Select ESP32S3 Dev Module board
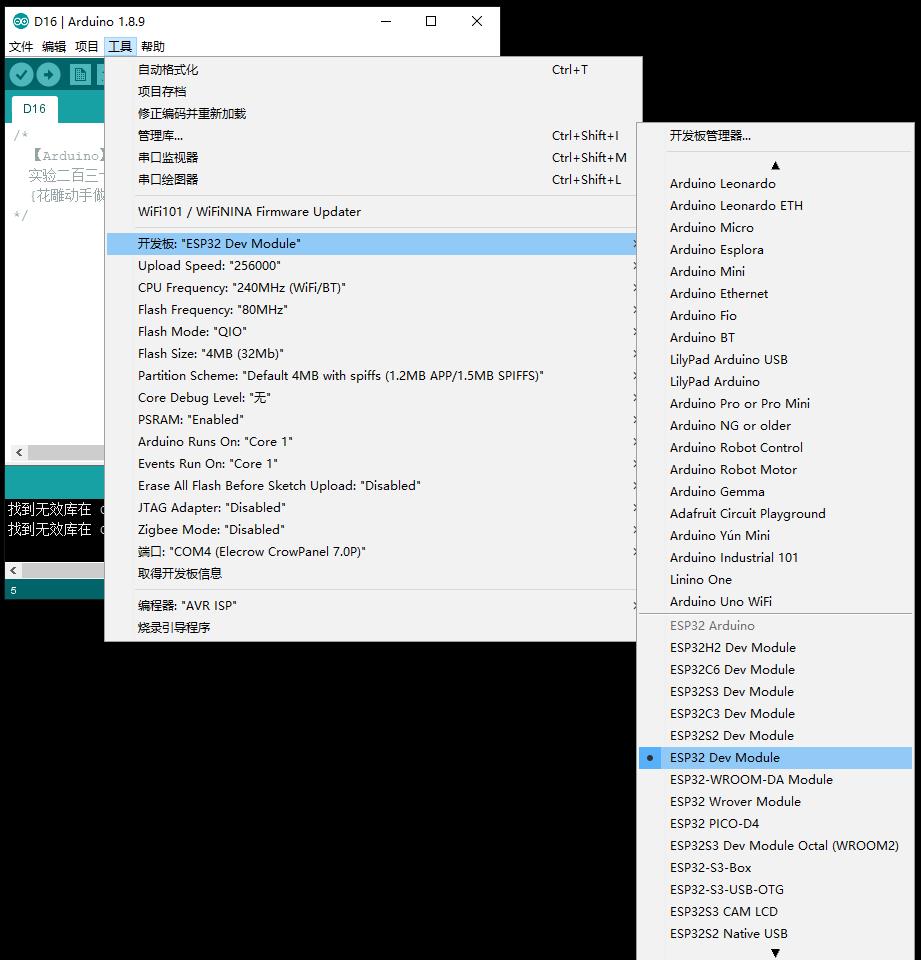 pos(775,692)
